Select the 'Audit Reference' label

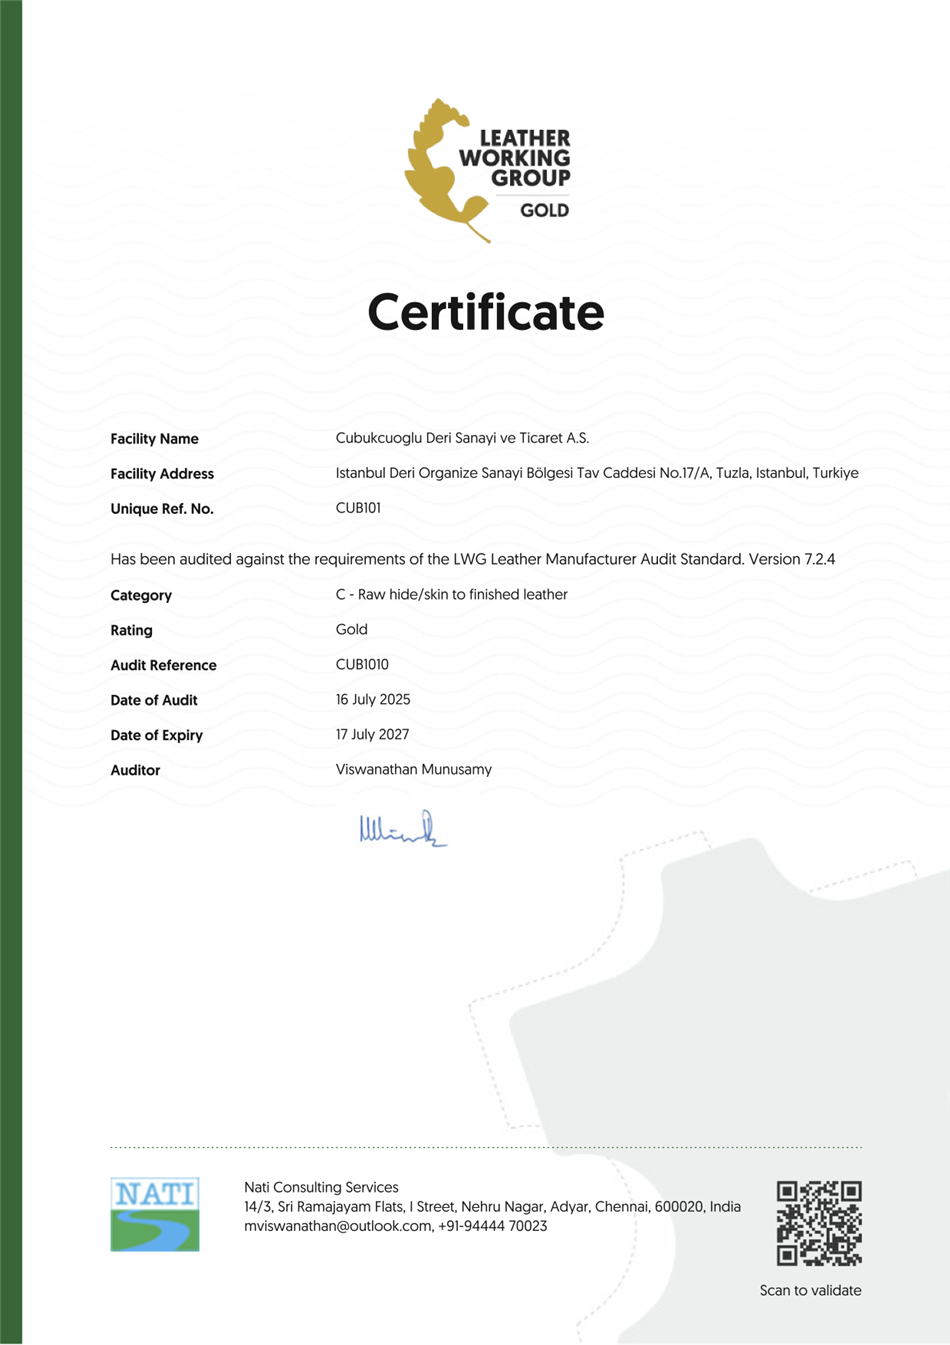pyautogui.click(x=163, y=665)
